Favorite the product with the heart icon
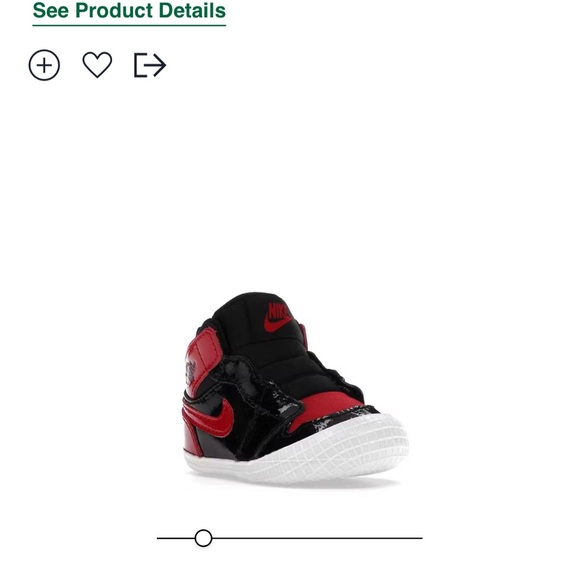Viewport: 580px width, 580px height. 97,65
